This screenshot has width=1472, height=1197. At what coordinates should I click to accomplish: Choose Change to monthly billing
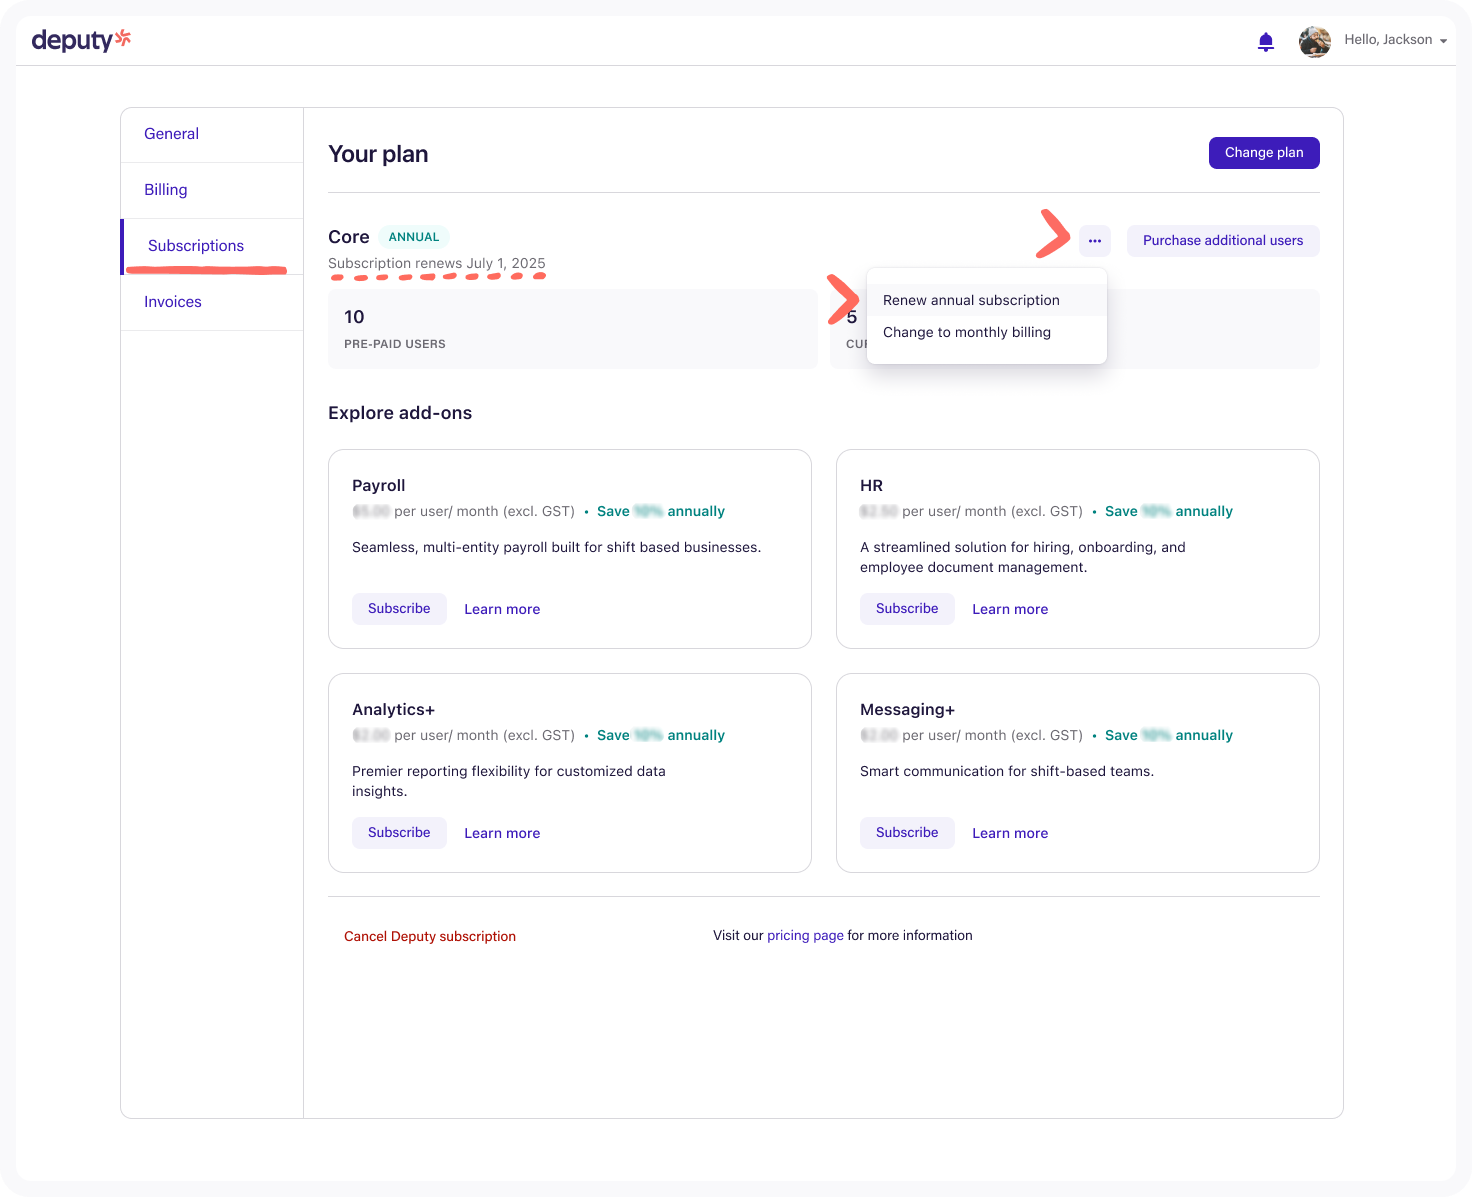[x=966, y=332]
